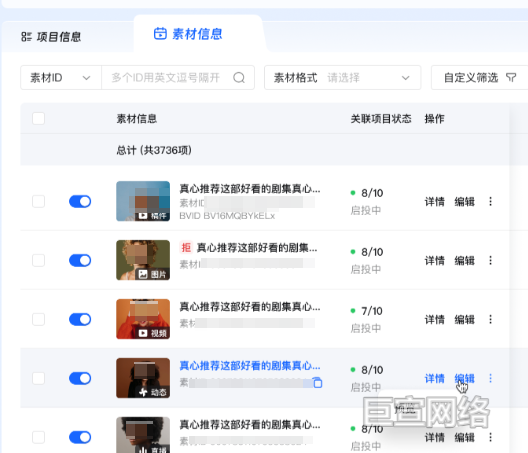This screenshot has width=528, height=453.
Task: Click the red 拒 rejected tag
Action: pyautogui.click(x=186, y=248)
